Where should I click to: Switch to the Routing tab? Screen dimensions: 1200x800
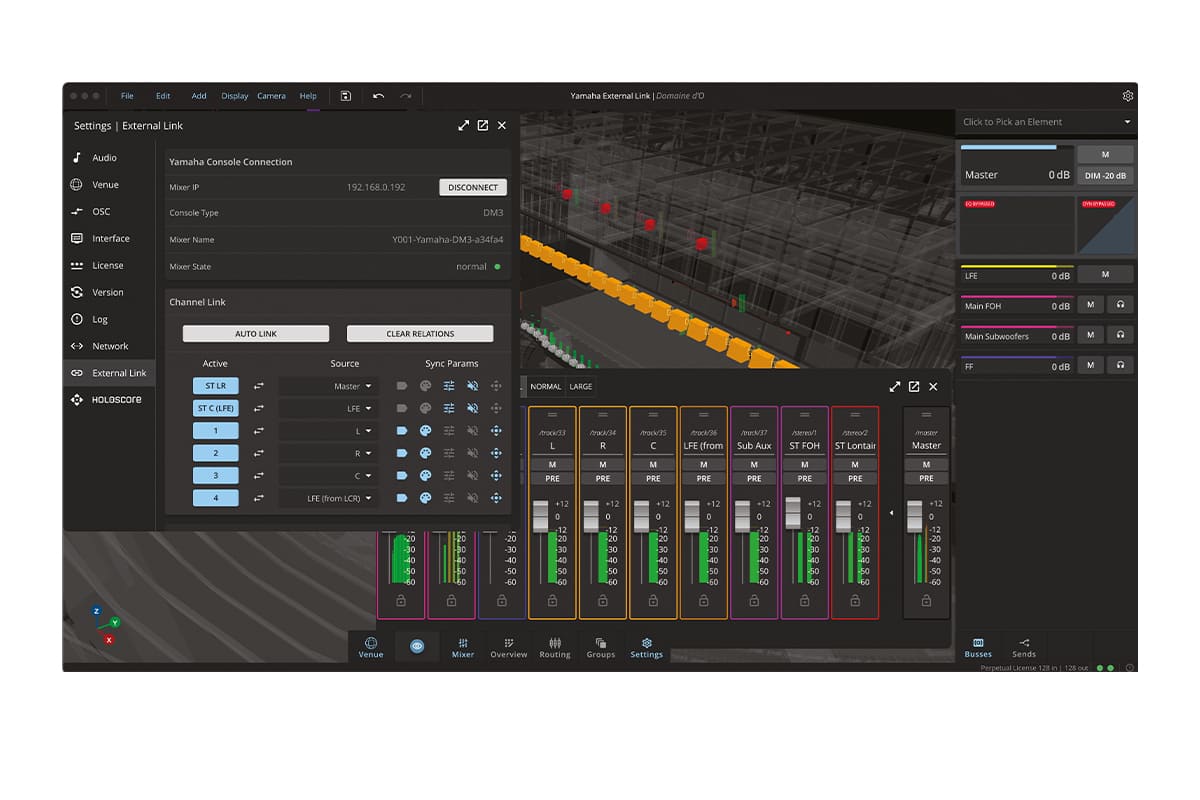555,648
